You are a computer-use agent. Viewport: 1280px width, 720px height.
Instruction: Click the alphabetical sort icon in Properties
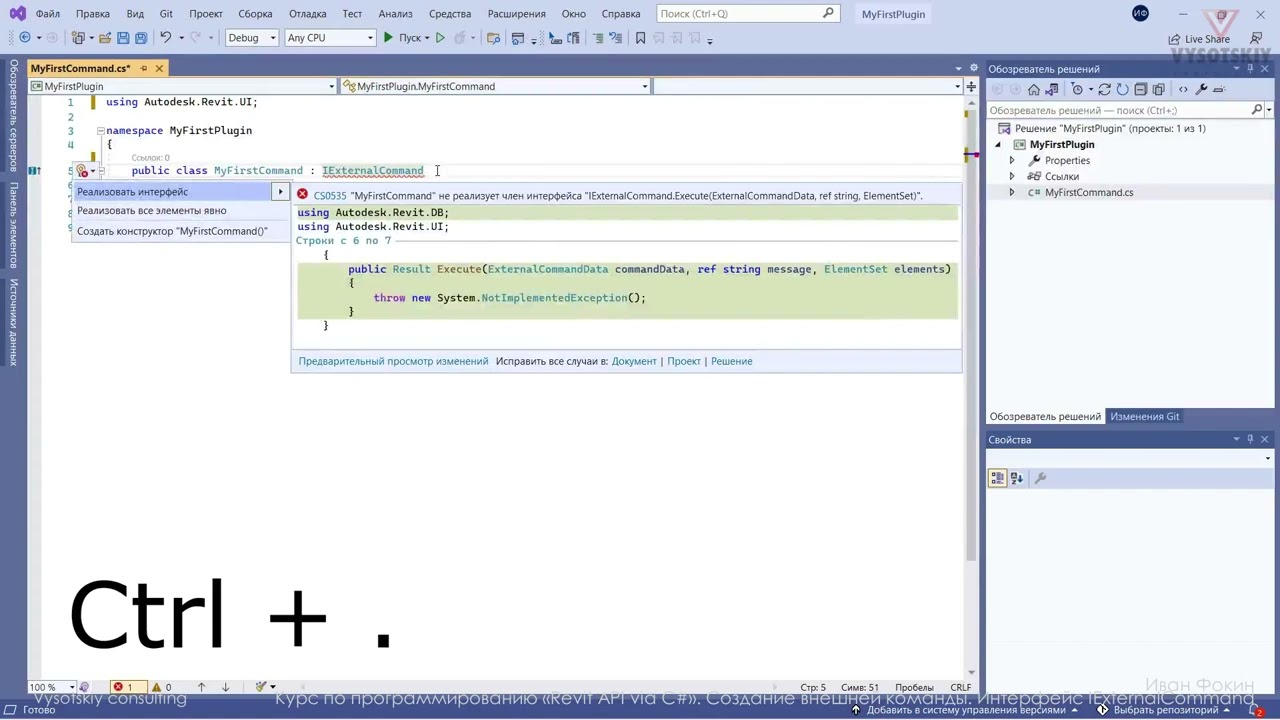tap(1016, 478)
